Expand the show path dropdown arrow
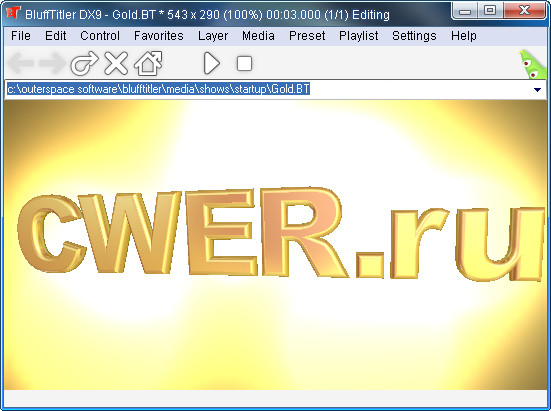 (537, 90)
